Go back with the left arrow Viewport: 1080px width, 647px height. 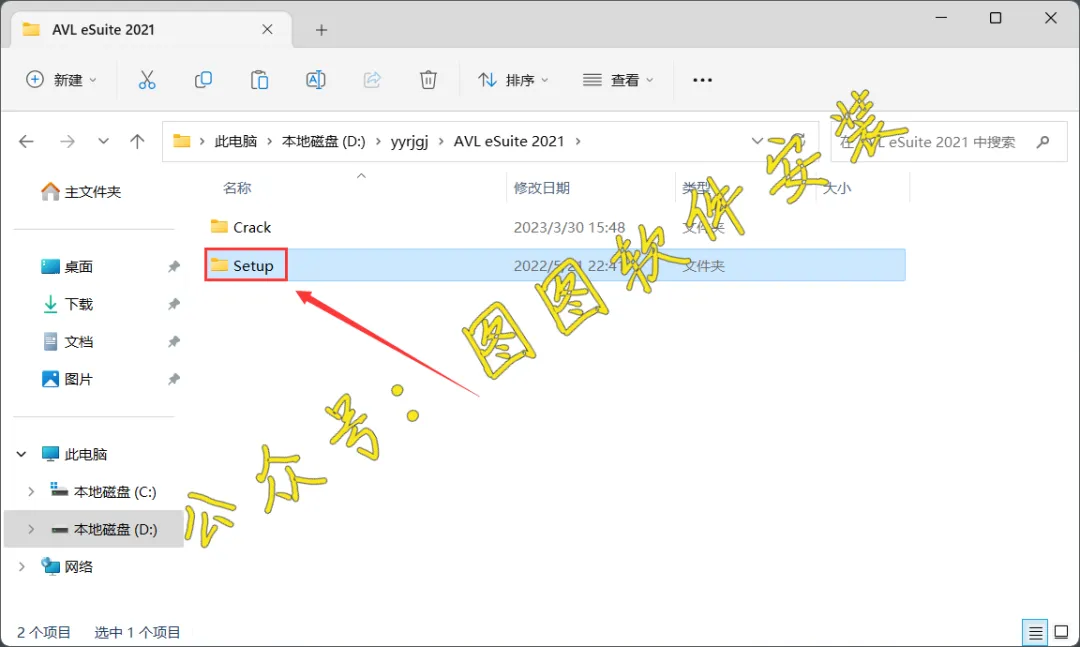point(26,141)
